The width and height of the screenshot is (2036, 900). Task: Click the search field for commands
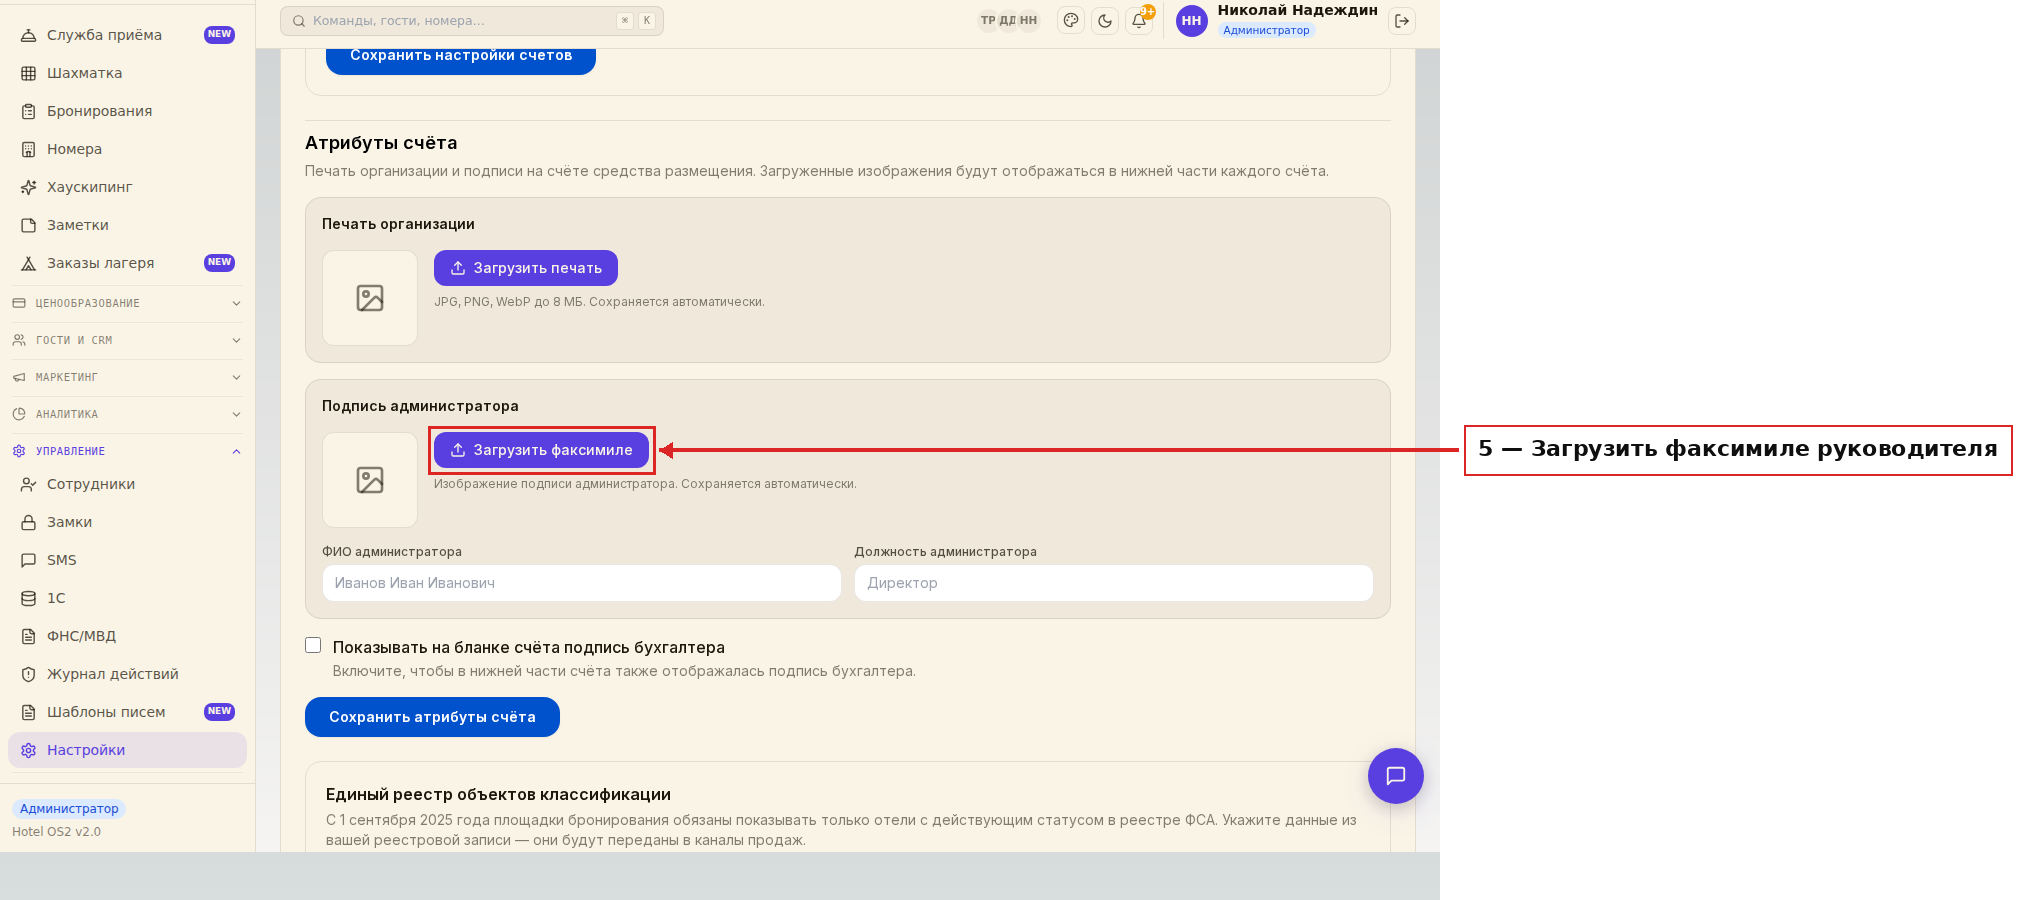click(472, 21)
